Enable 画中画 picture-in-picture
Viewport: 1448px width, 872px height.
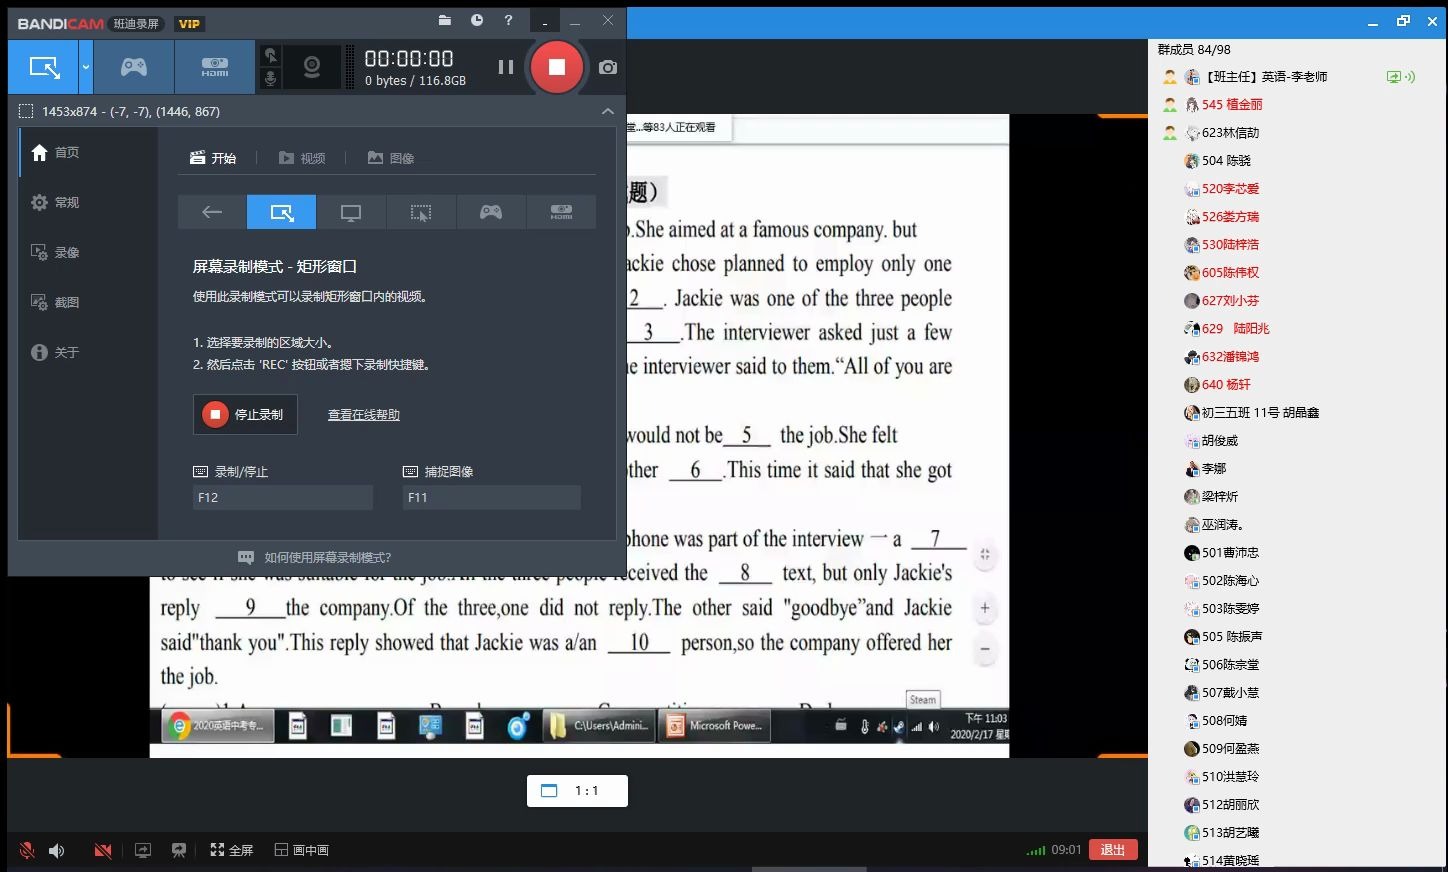coord(301,850)
